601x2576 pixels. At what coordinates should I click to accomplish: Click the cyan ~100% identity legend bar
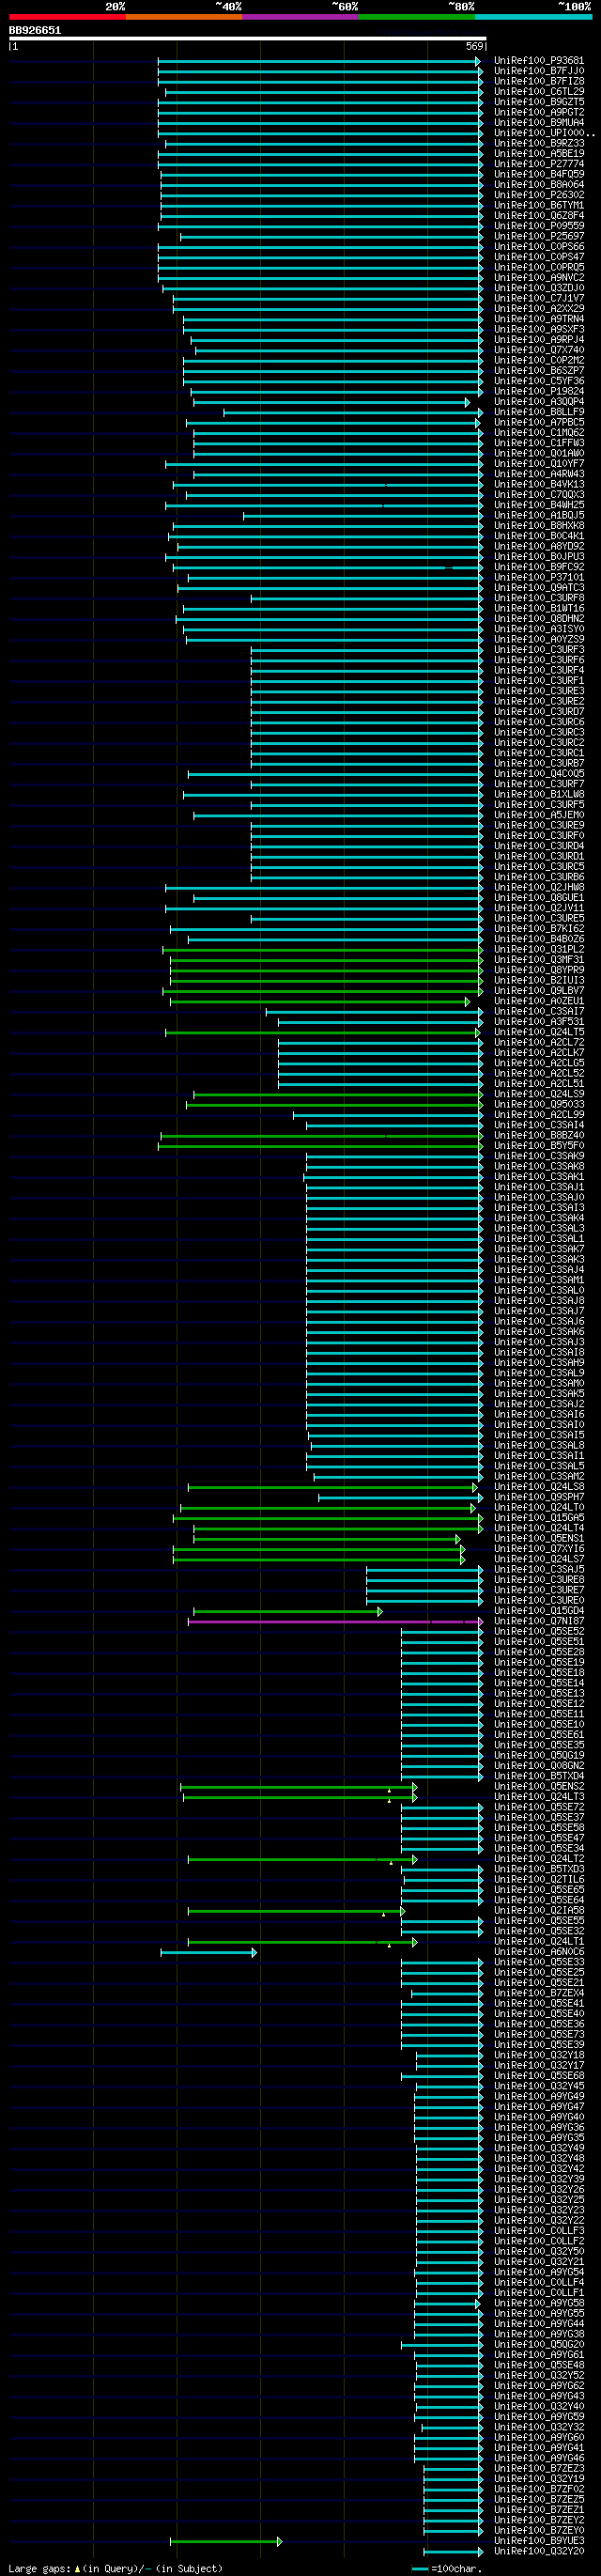534,17
